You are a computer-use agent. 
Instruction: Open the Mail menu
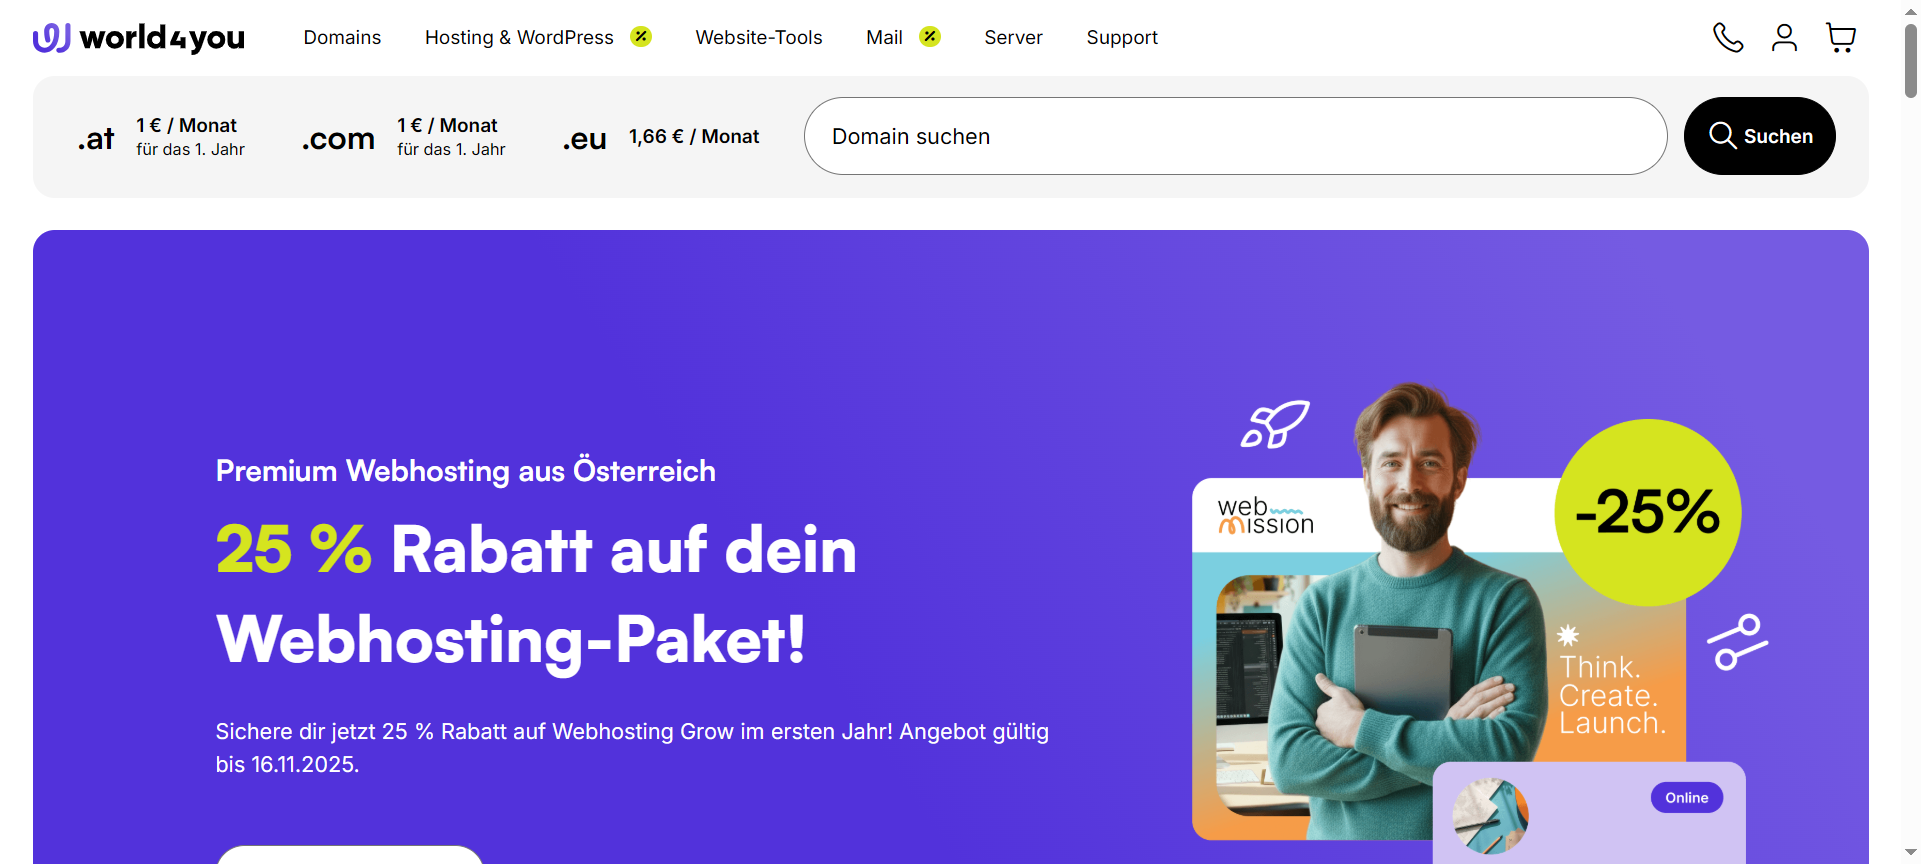[x=884, y=37]
